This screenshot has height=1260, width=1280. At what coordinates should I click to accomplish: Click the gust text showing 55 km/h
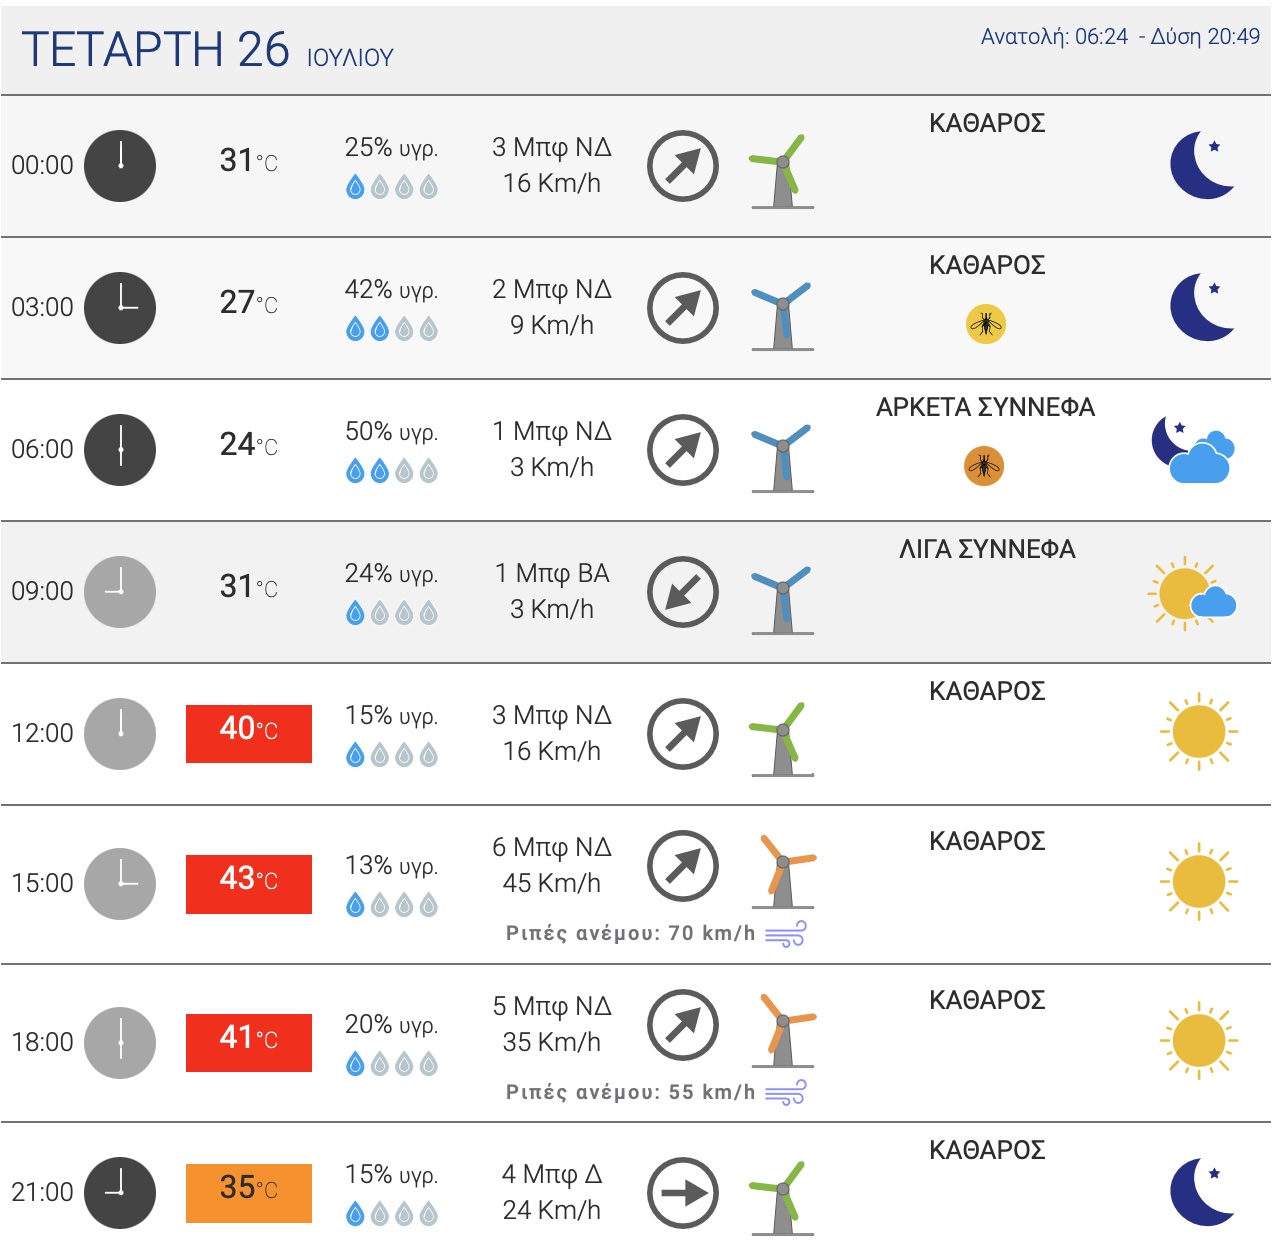pos(630,1092)
